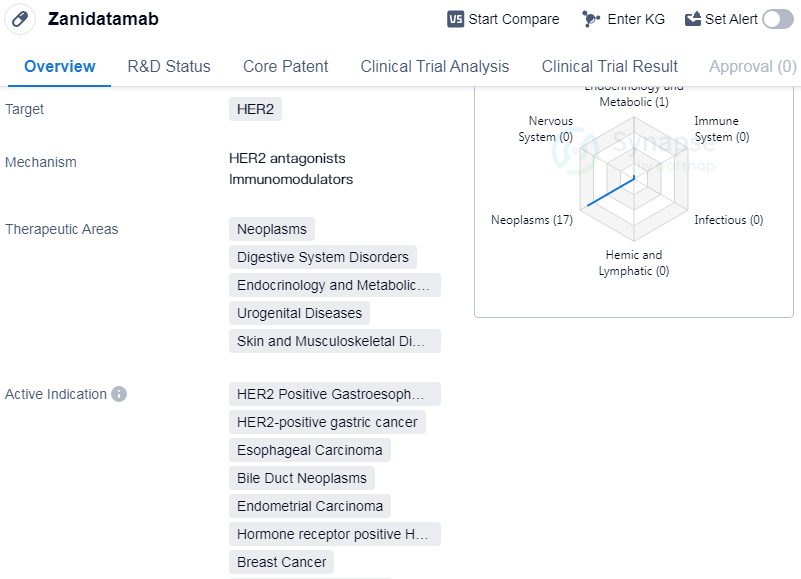Click info icon next to Active Indication
The height and width of the screenshot is (579, 801).
(119, 394)
